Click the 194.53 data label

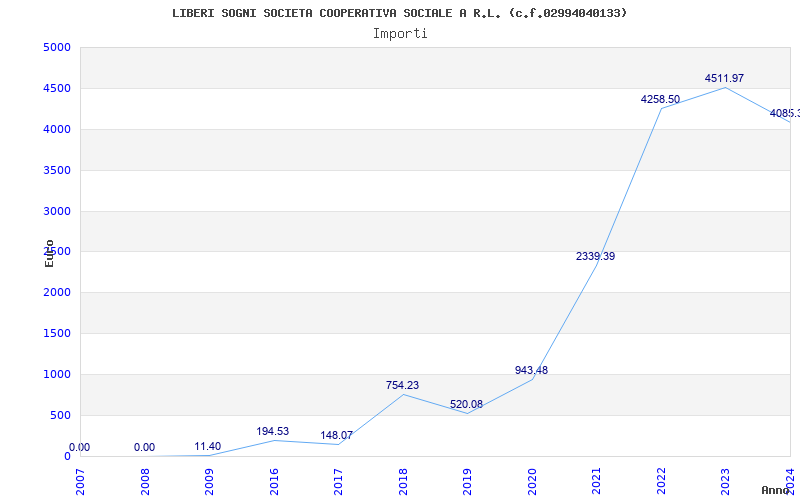272,431
